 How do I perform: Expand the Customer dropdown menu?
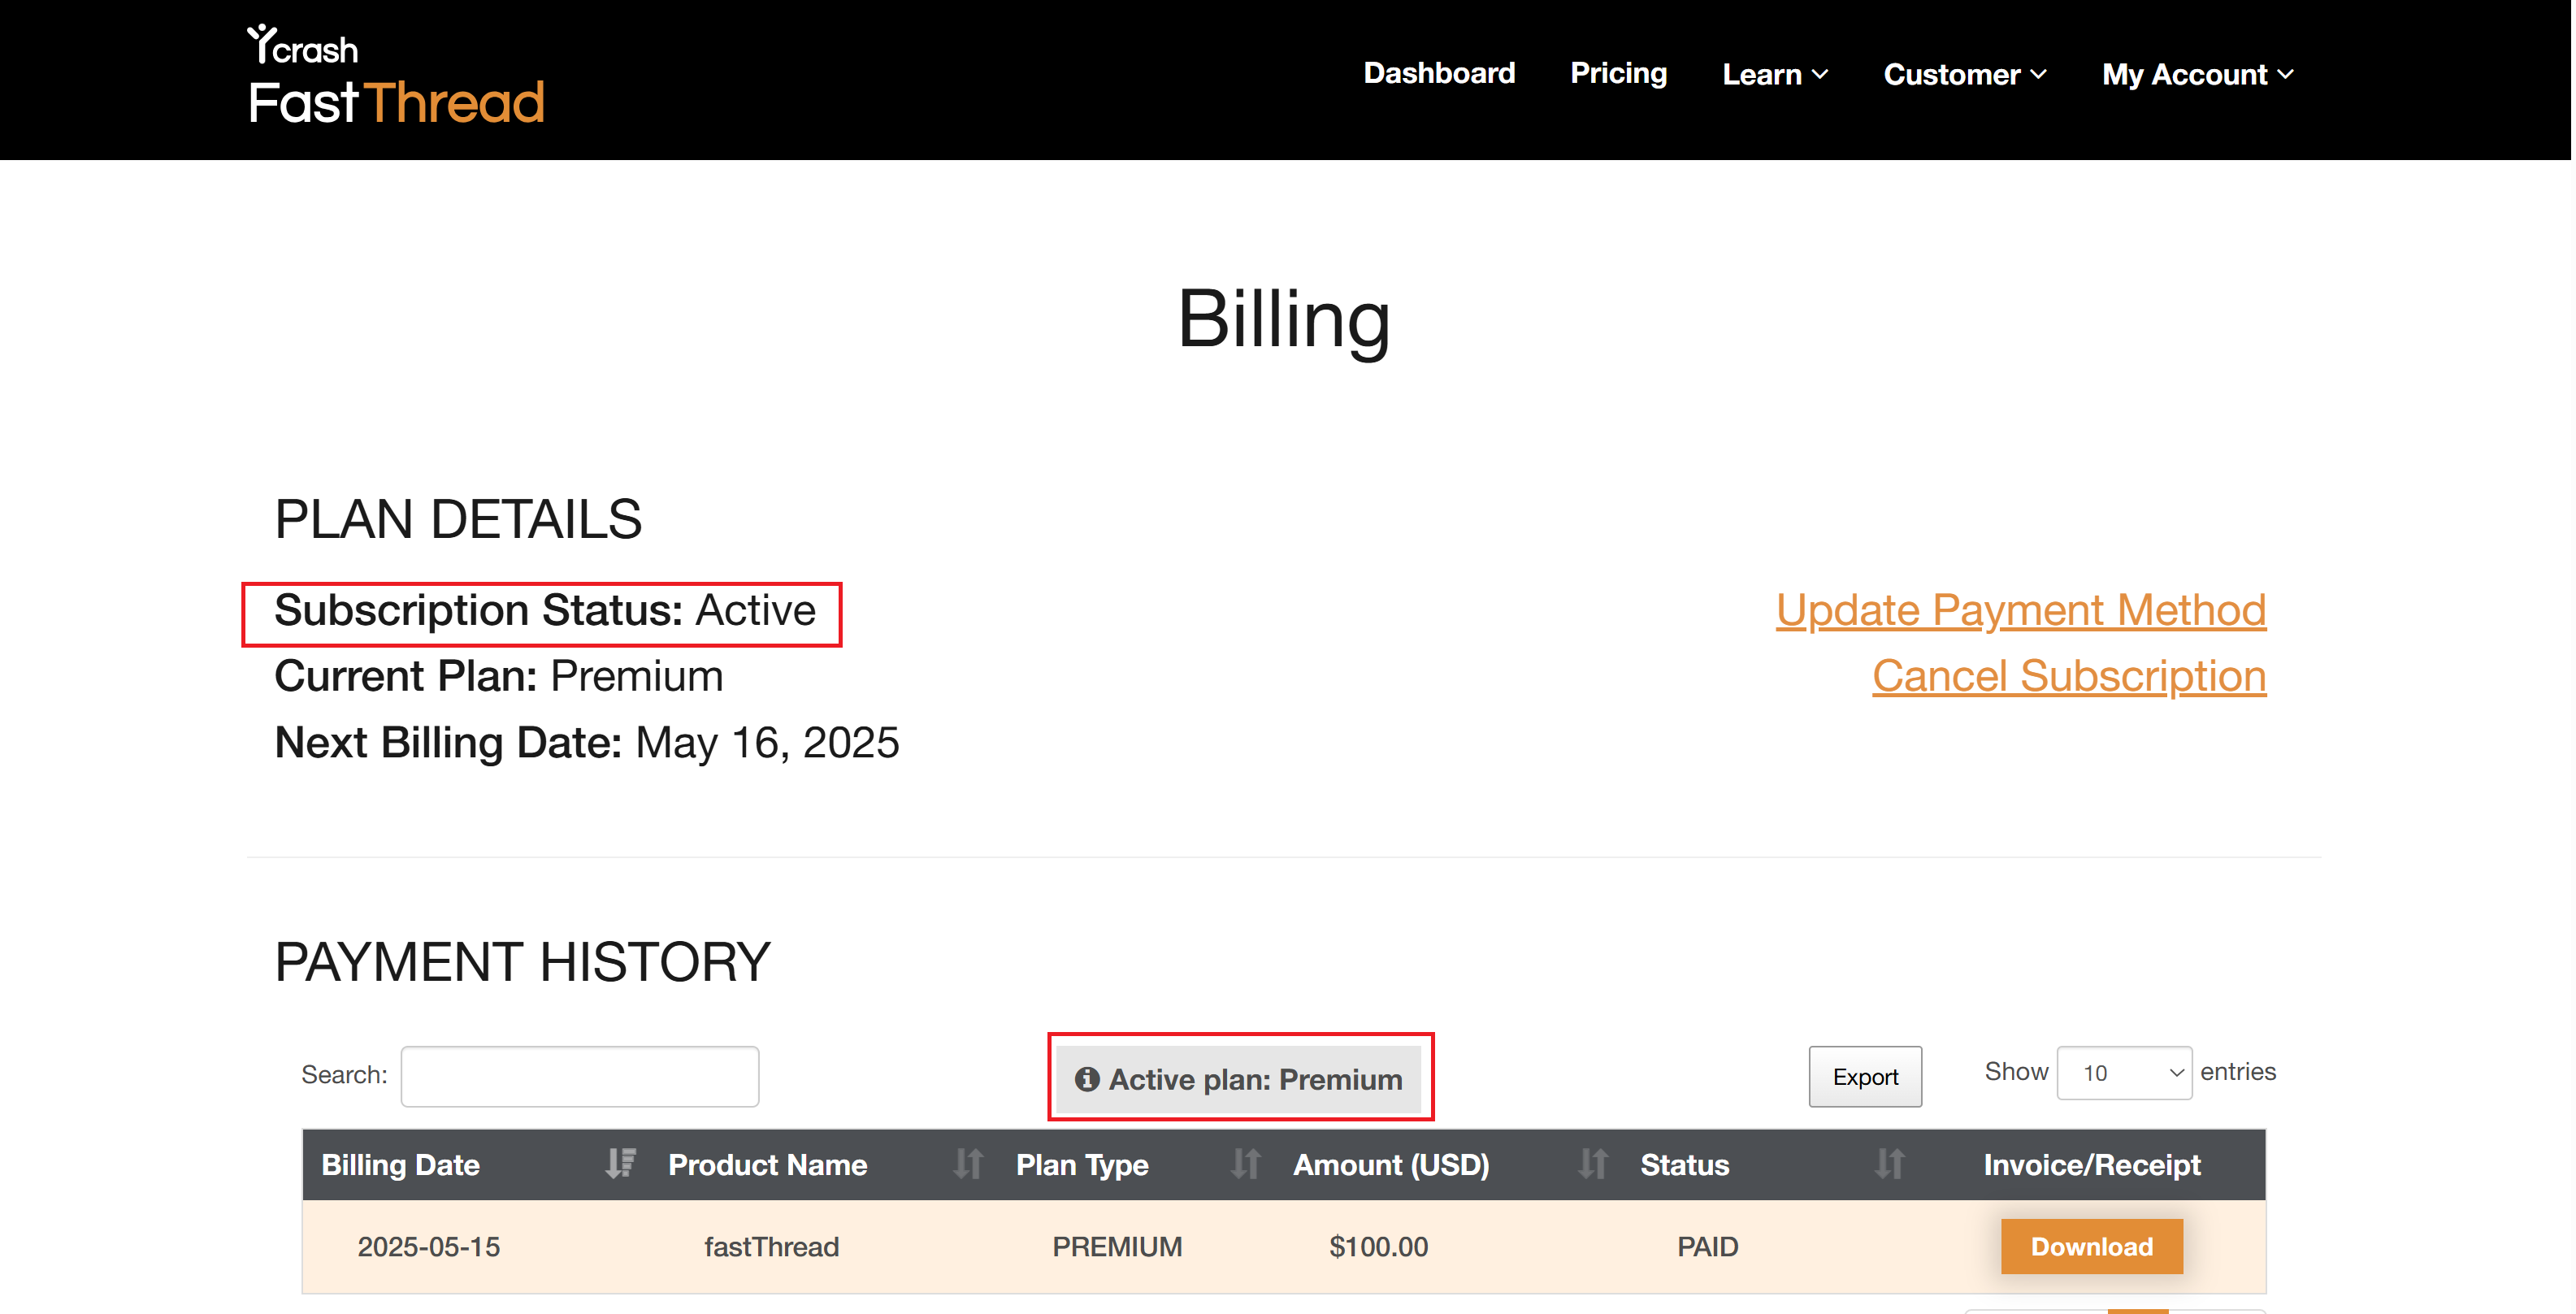click(x=1965, y=74)
